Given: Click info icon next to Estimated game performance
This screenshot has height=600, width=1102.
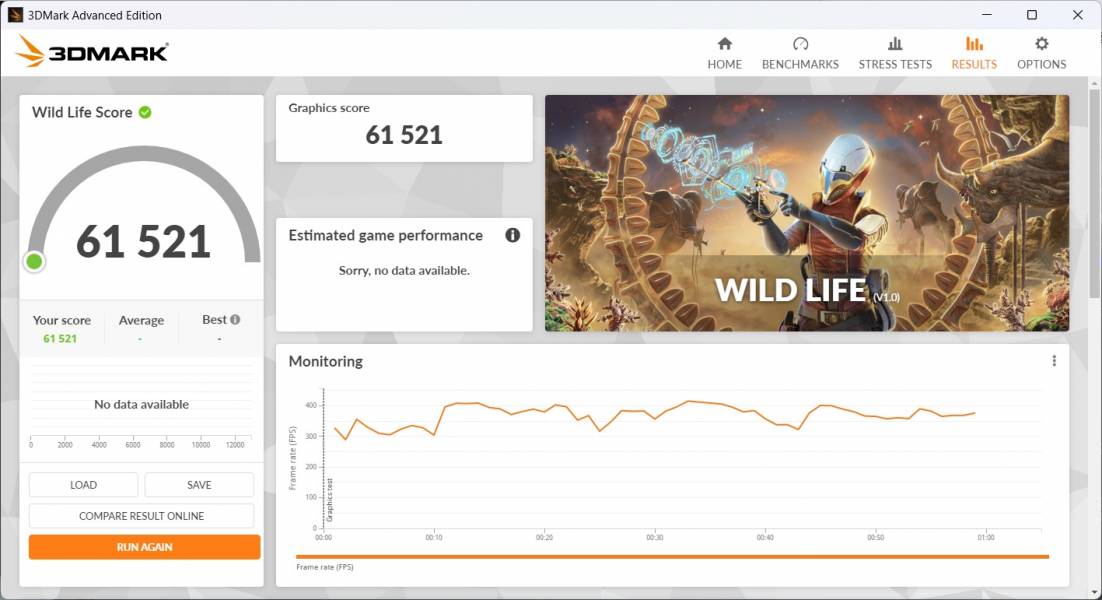Looking at the screenshot, I should [x=512, y=235].
